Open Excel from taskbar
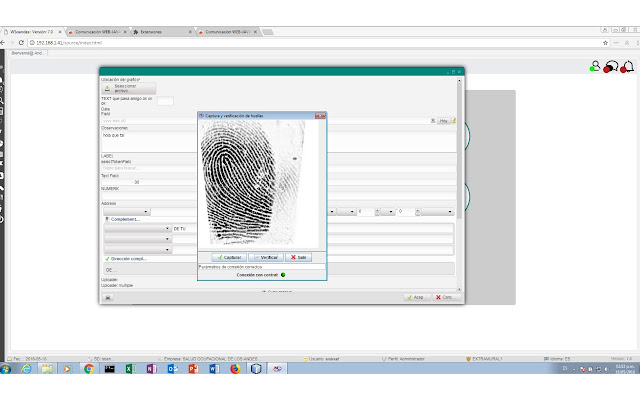 pos(130,369)
